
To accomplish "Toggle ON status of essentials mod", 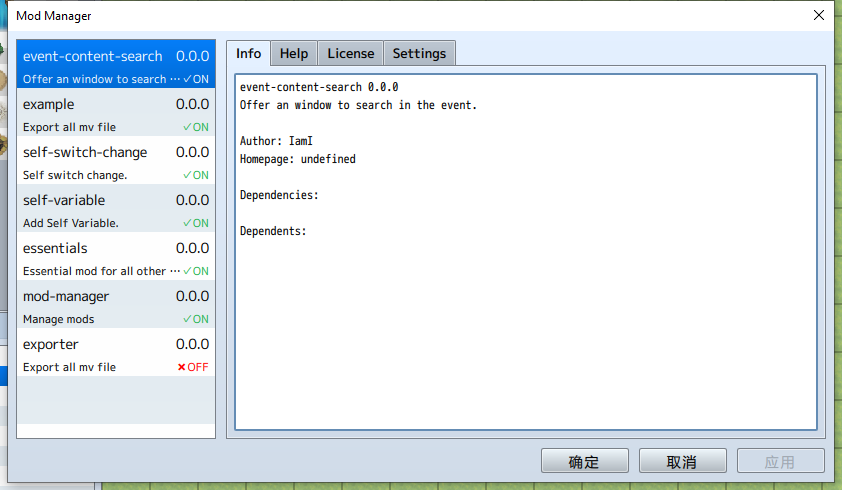I will pyautogui.click(x=196, y=271).
